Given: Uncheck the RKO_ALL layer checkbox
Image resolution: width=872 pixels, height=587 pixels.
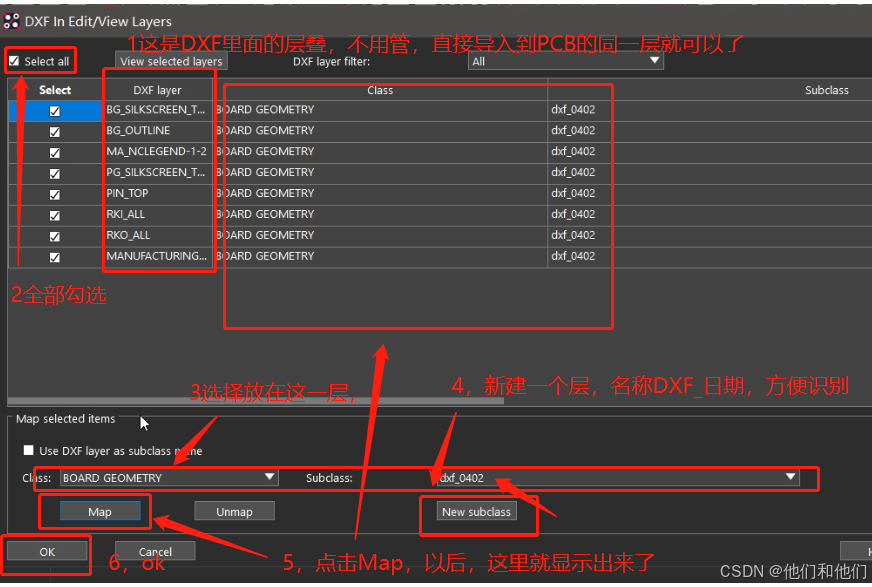Looking at the screenshot, I should pos(54,235).
